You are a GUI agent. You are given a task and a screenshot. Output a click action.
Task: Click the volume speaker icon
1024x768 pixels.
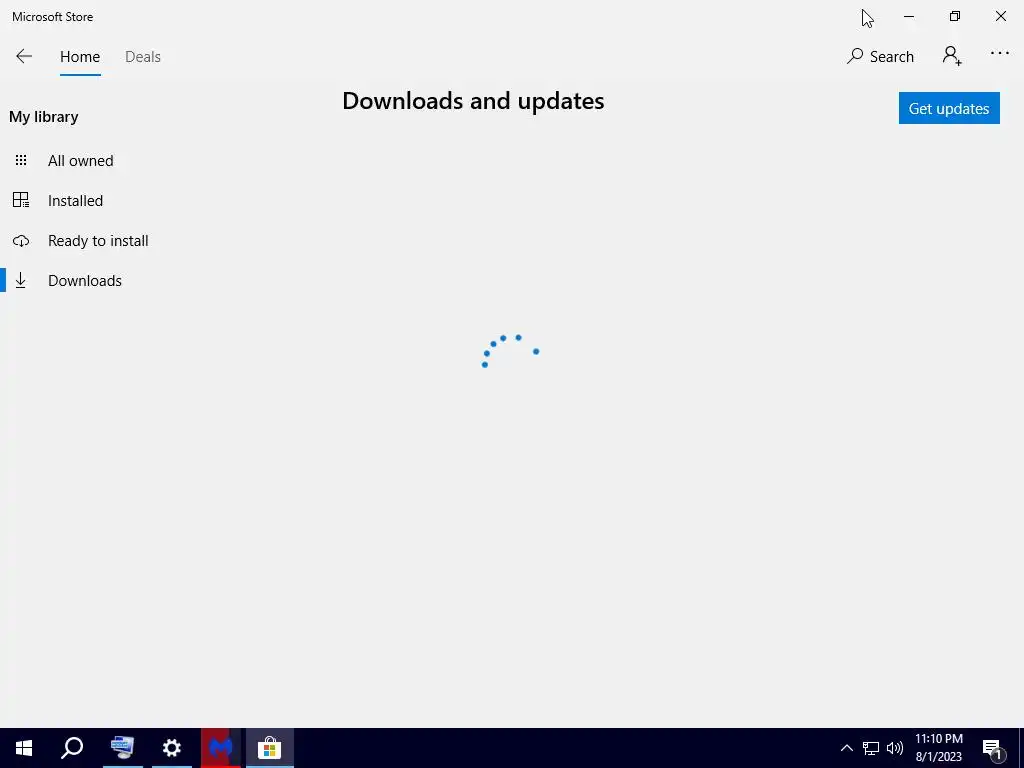click(x=895, y=748)
